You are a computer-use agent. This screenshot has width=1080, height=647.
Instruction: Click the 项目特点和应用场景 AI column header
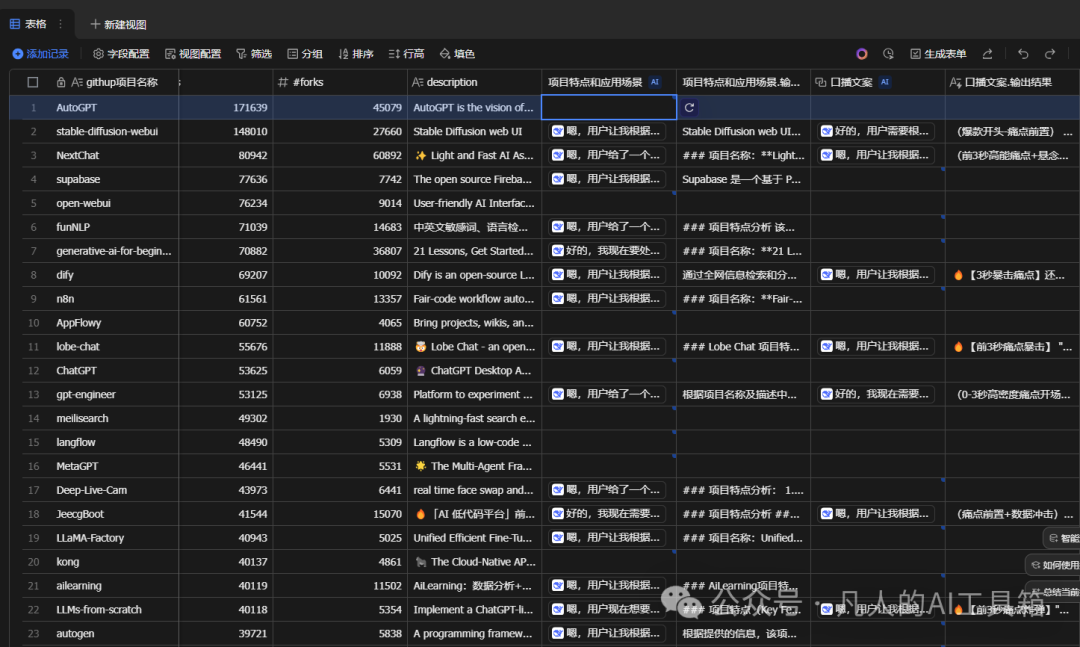(608, 82)
